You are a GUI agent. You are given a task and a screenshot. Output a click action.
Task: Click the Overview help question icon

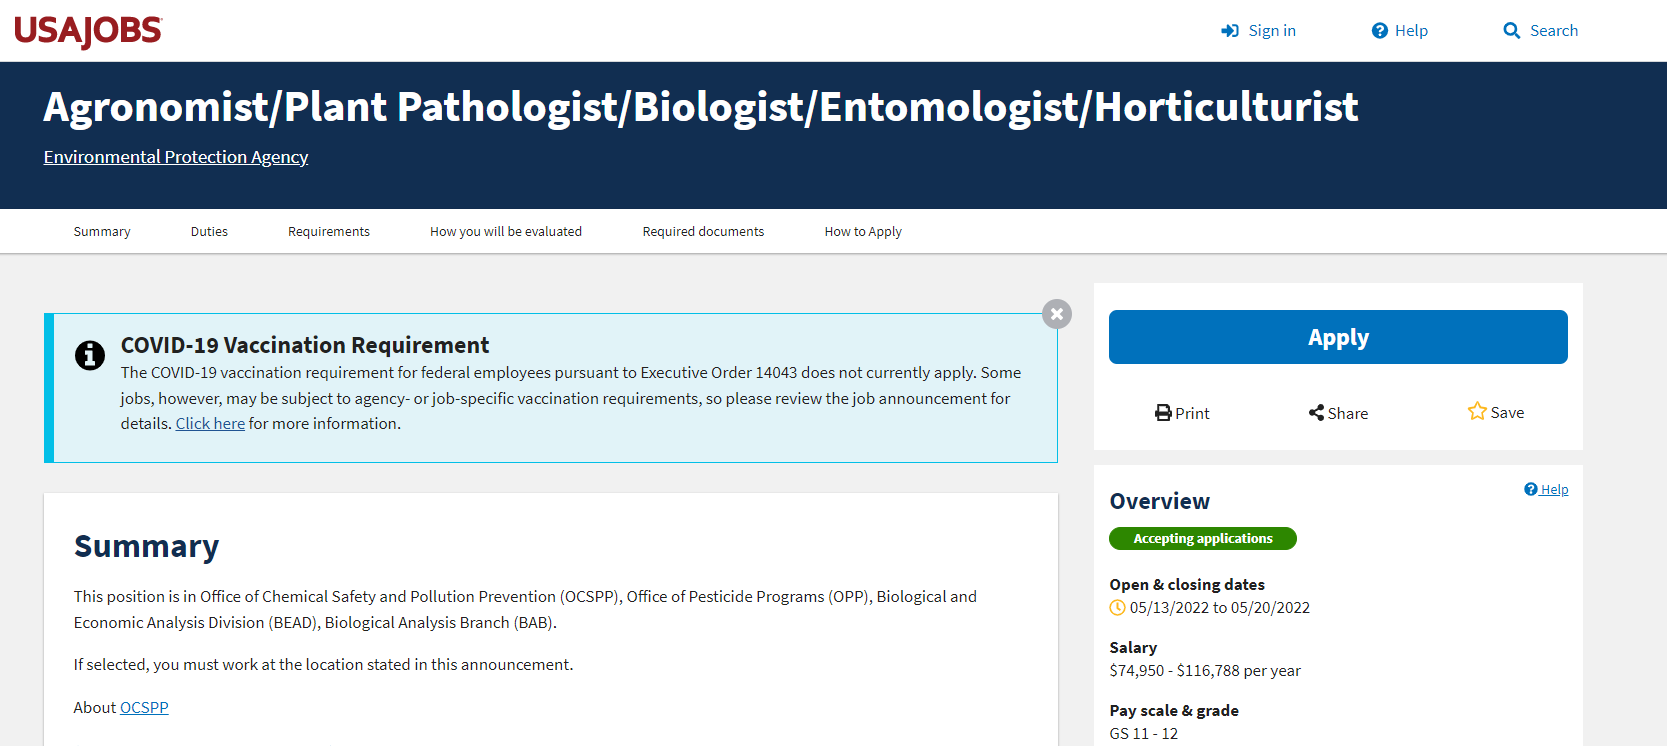click(1531, 489)
